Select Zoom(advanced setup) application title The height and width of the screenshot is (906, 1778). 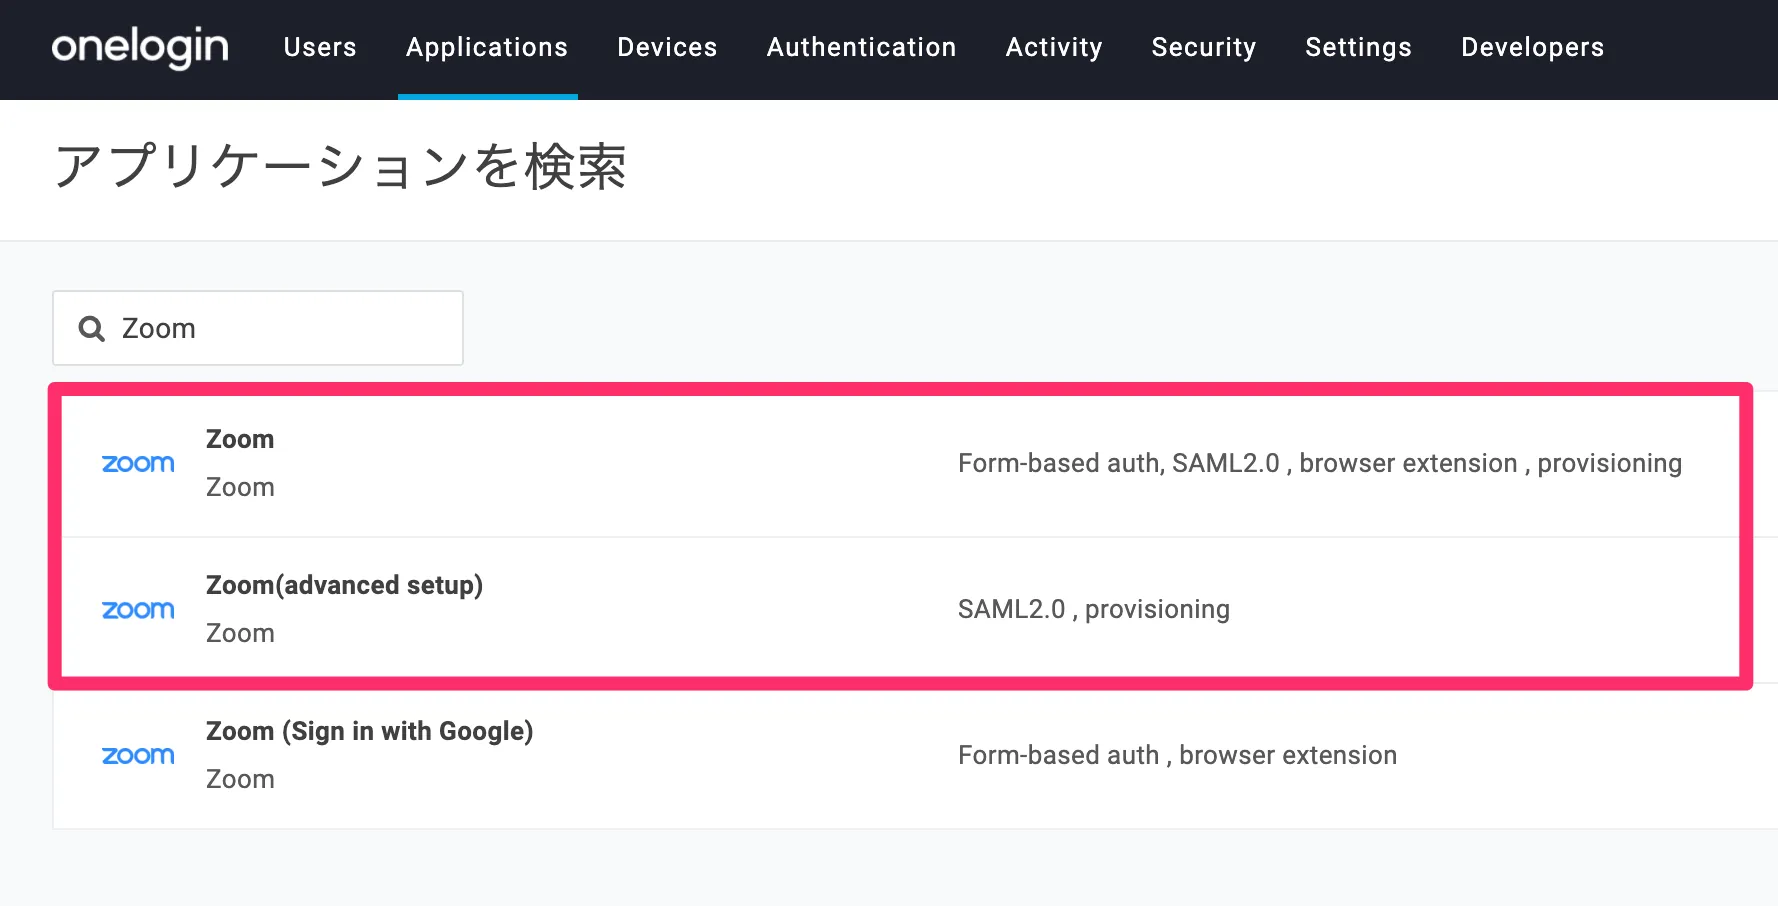pos(344,586)
